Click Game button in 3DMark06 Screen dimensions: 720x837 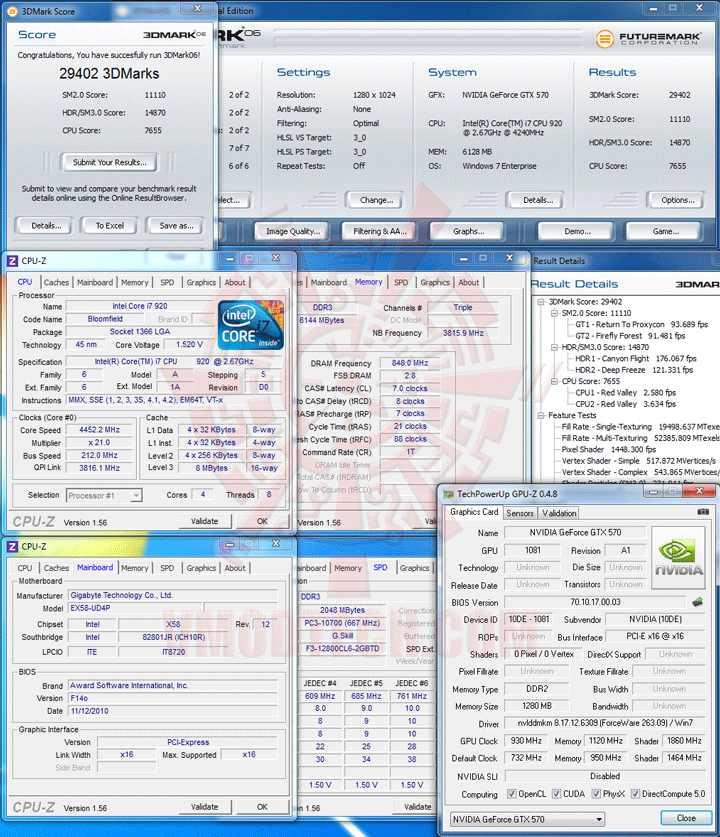pos(665,231)
